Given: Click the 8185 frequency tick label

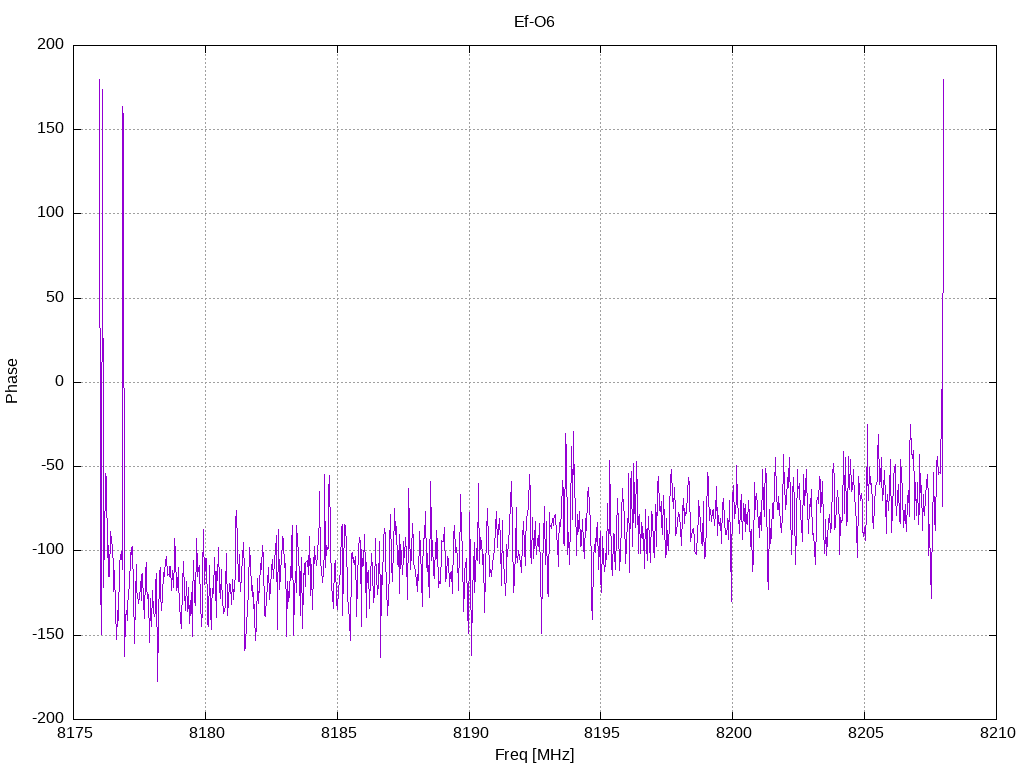Looking at the screenshot, I should (x=337, y=733).
